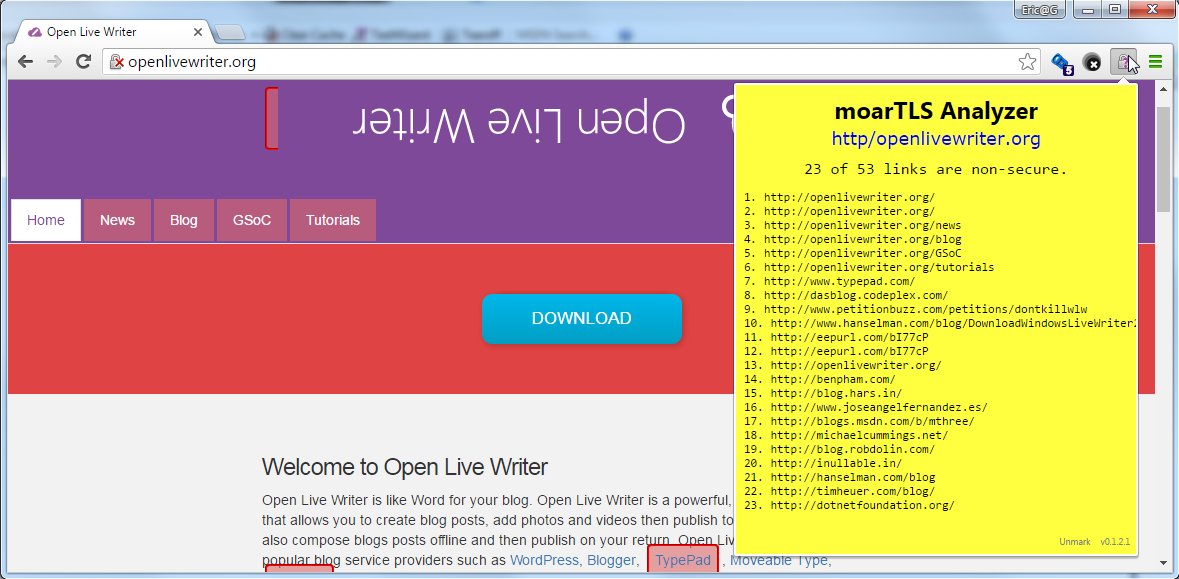The height and width of the screenshot is (579, 1179).
Task: Select entry 10, the www.hanselman.com DownloadWindowsLiveWriter link
Action: [953, 323]
